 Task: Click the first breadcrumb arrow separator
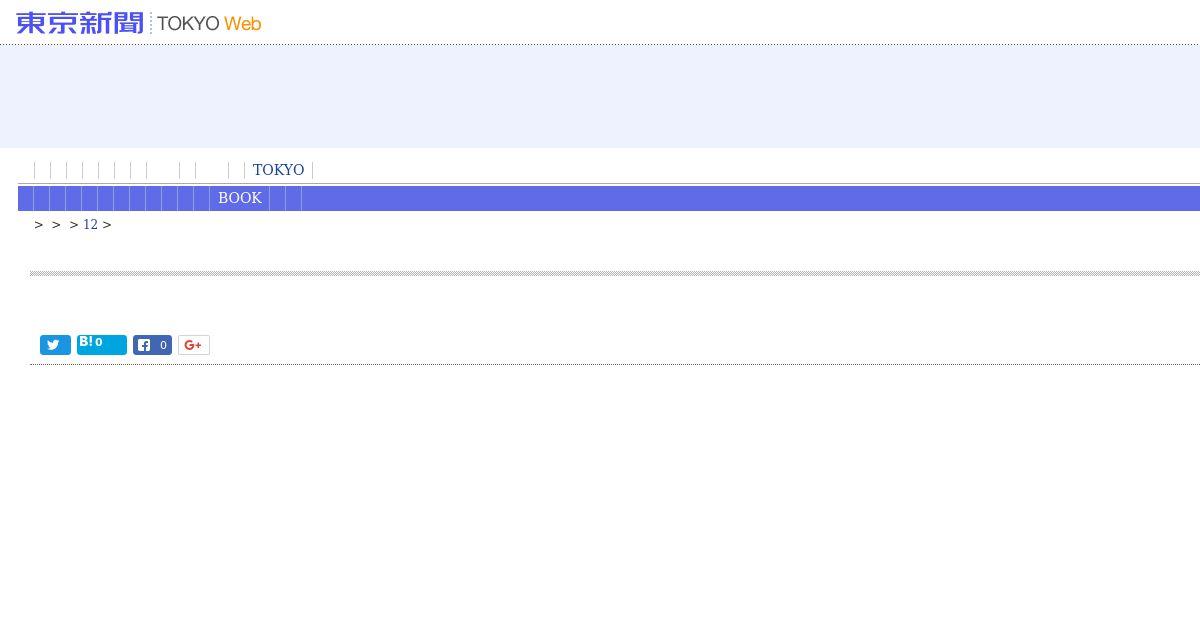click(39, 225)
